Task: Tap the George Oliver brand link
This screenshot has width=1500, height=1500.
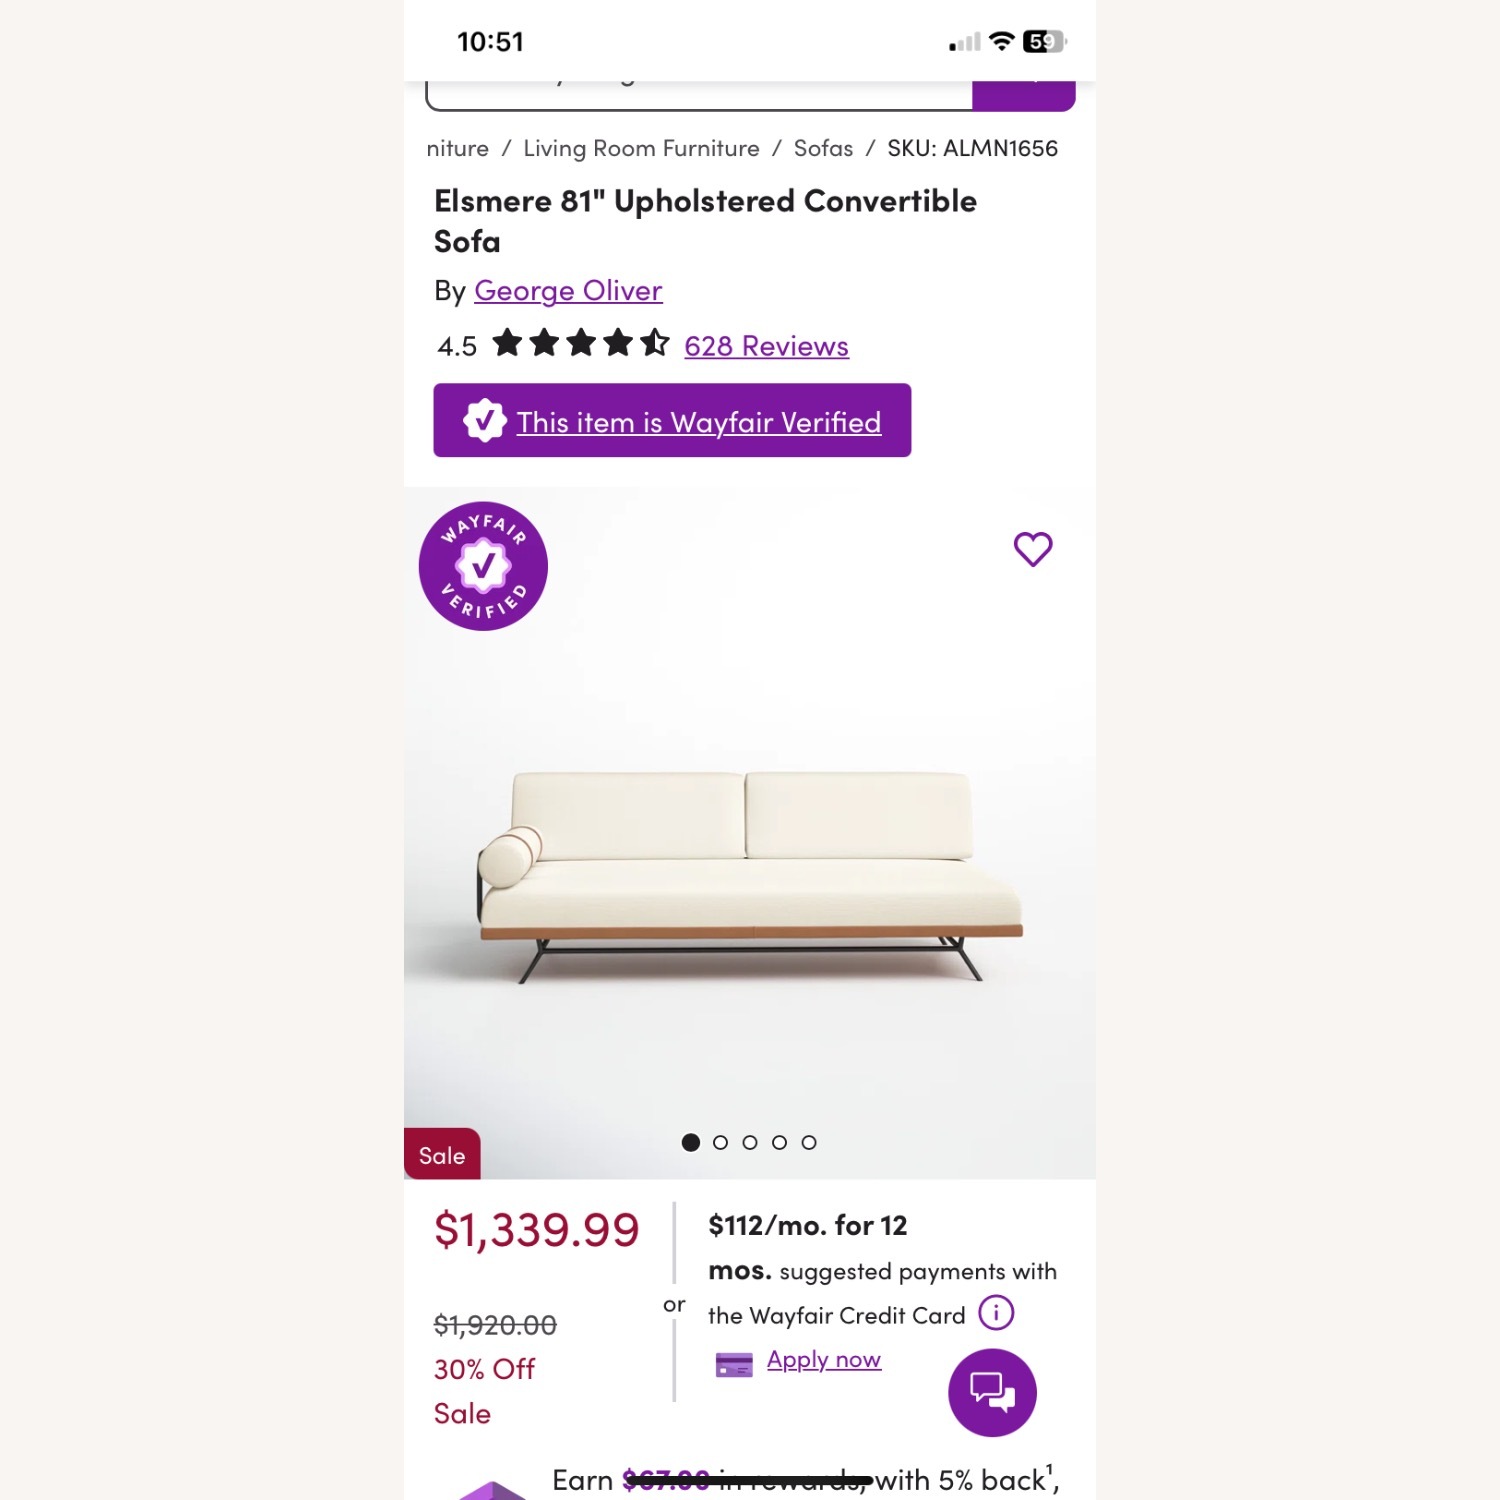Action: tap(568, 290)
